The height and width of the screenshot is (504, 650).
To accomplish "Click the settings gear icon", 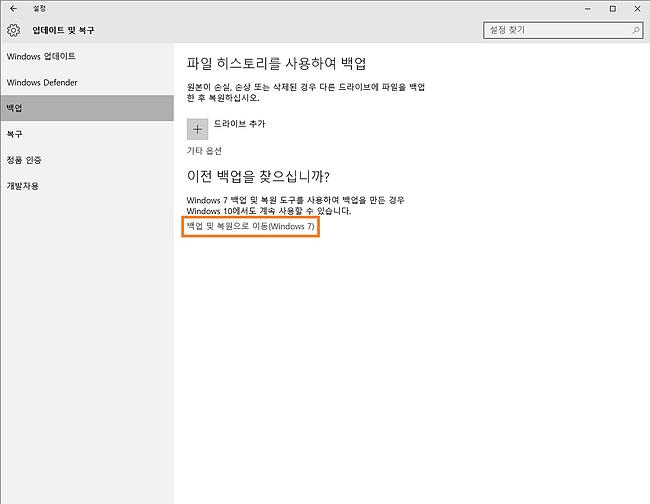I will pos(13,30).
